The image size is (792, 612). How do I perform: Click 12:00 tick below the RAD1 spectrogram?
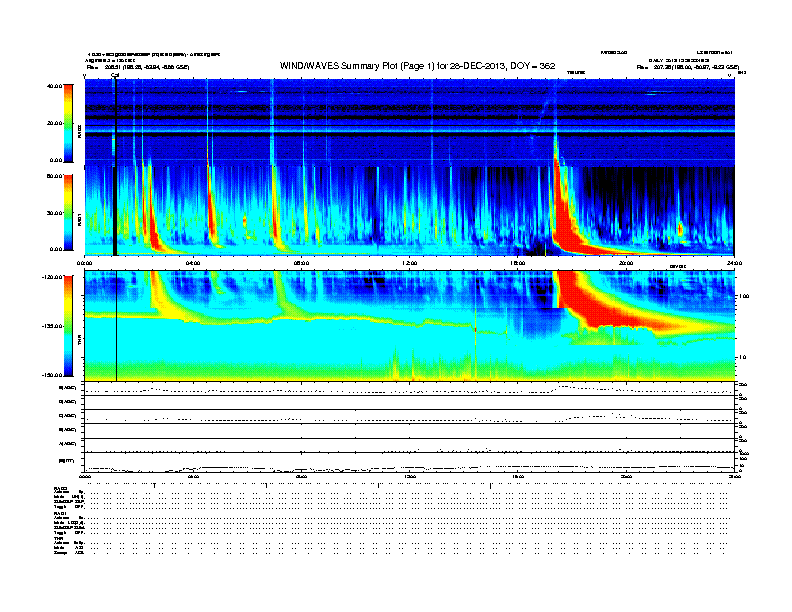coord(409,264)
